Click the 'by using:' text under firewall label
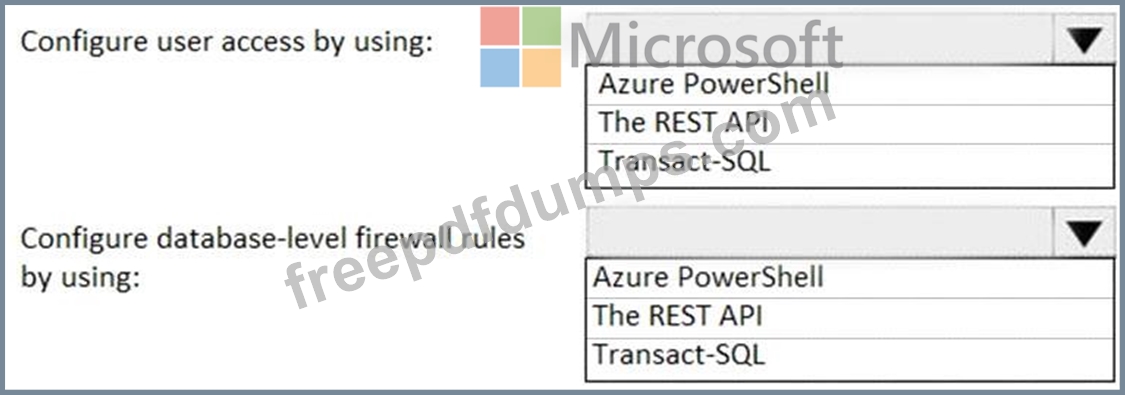The height and width of the screenshot is (395, 1125). click(x=79, y=277)
